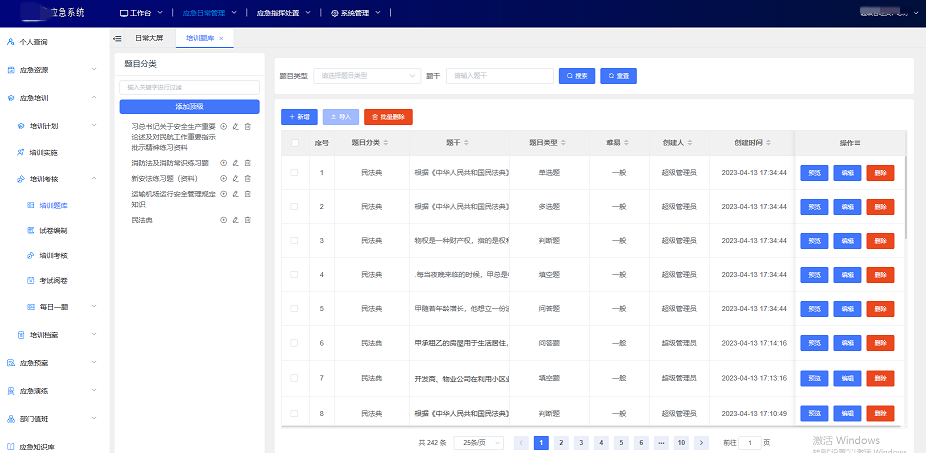Click the category keyword filter input

tap(190, 87)
